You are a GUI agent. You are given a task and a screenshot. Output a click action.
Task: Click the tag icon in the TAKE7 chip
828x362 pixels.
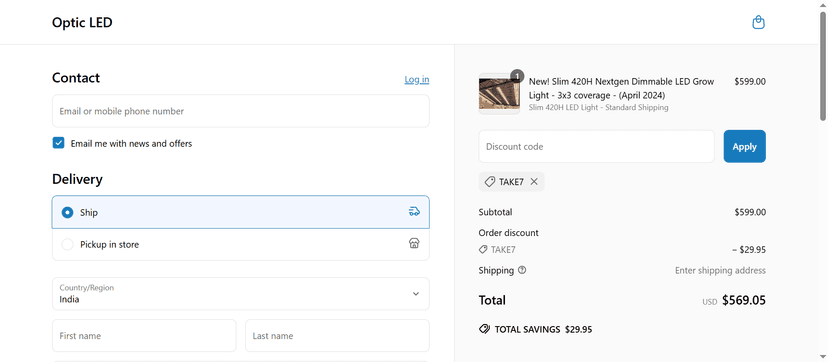coord(490,182)
